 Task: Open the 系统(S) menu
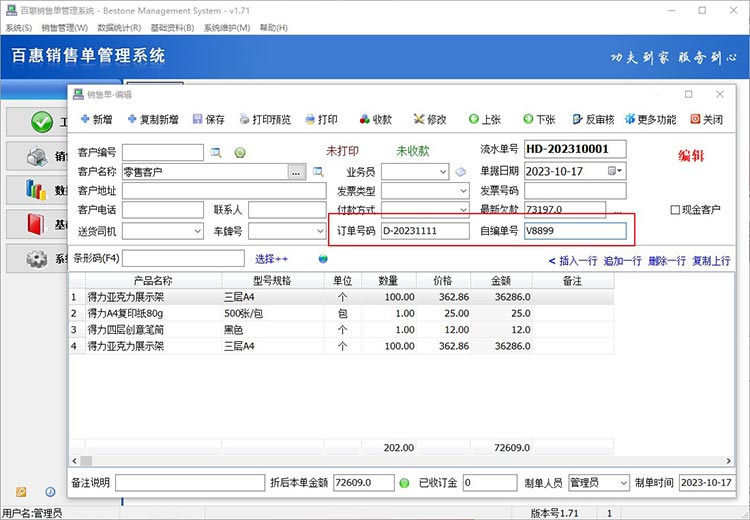click(18, 28)
